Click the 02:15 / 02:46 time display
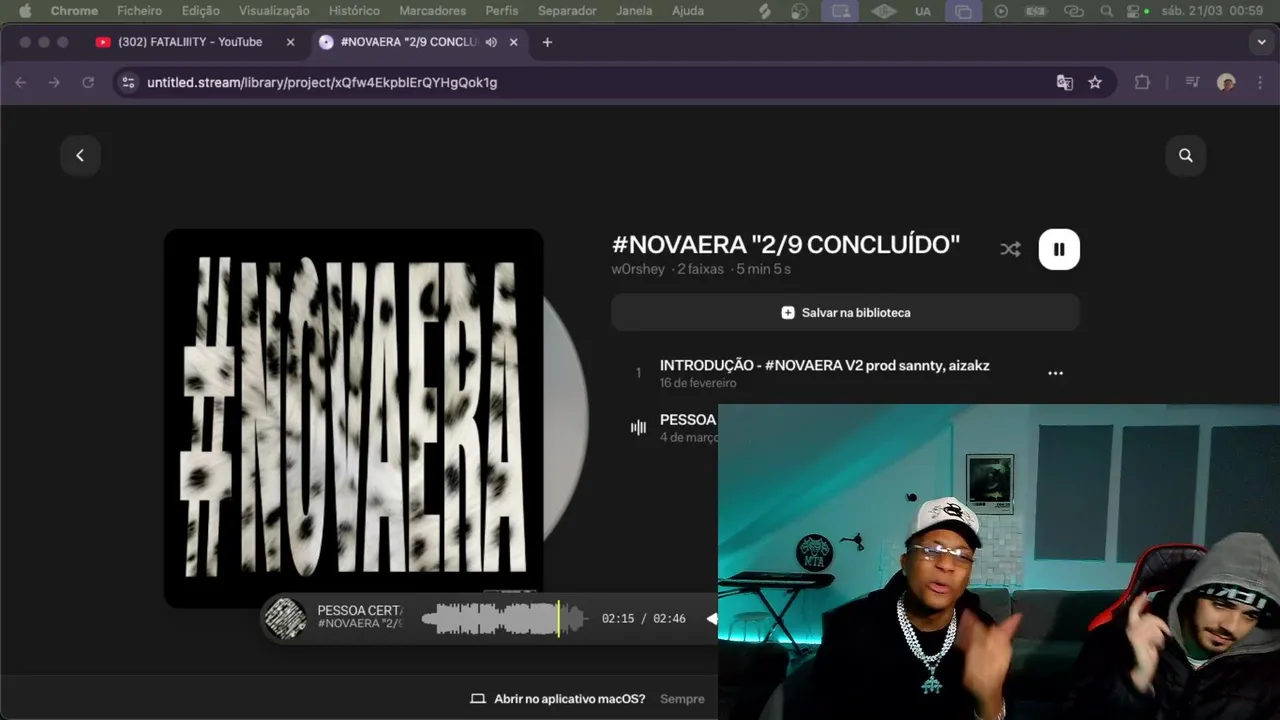The width and height of the screenshot is (1280, 720). click(644, 619)
